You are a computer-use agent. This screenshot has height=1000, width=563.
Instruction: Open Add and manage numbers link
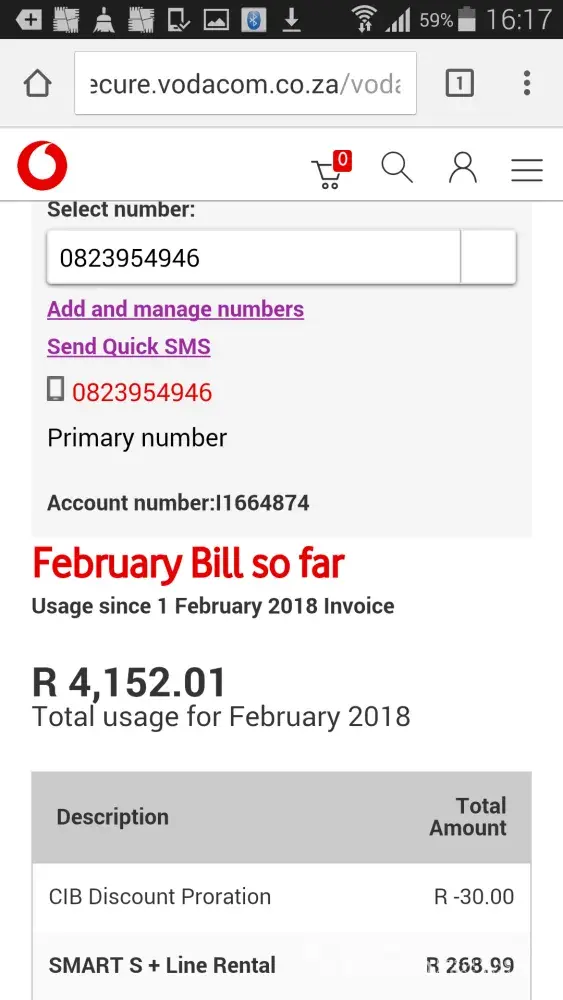[x=175, y=309]
